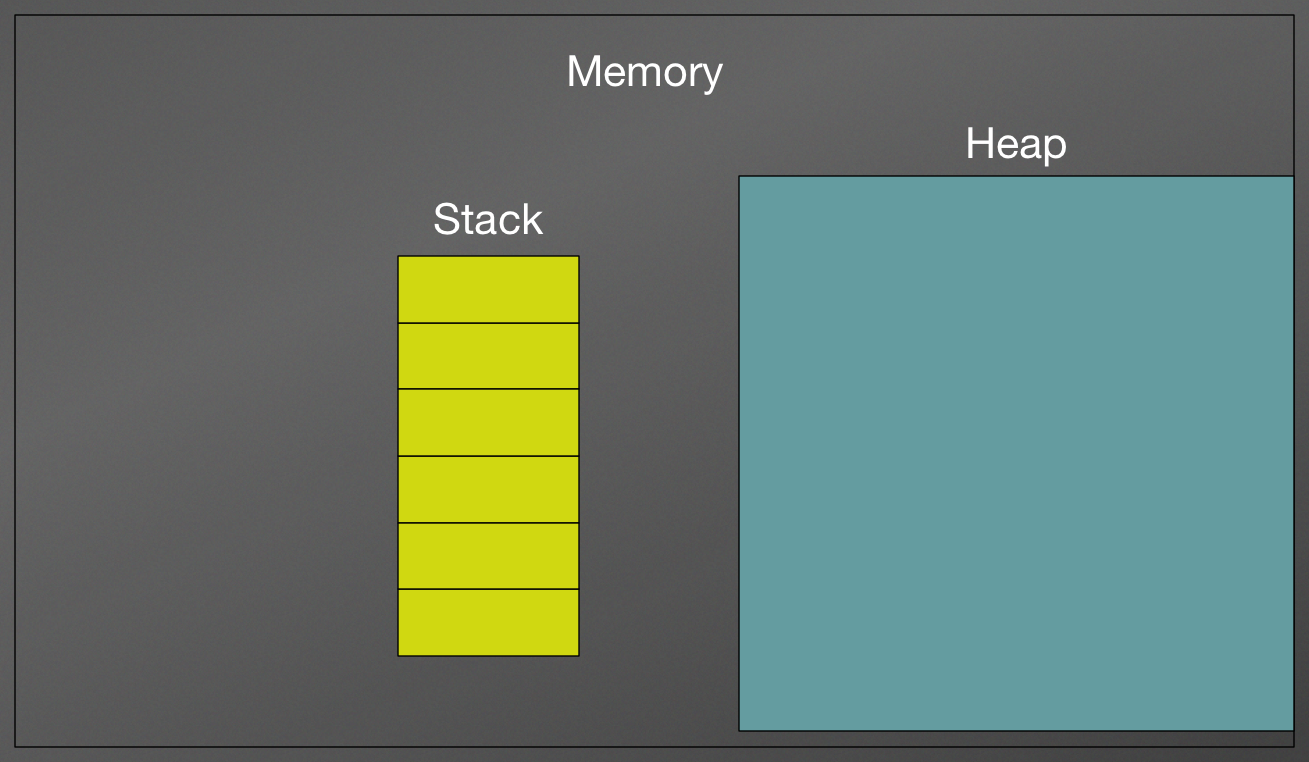
Task: Click top-left corner of outer Memory border
Action: (15, 15)
